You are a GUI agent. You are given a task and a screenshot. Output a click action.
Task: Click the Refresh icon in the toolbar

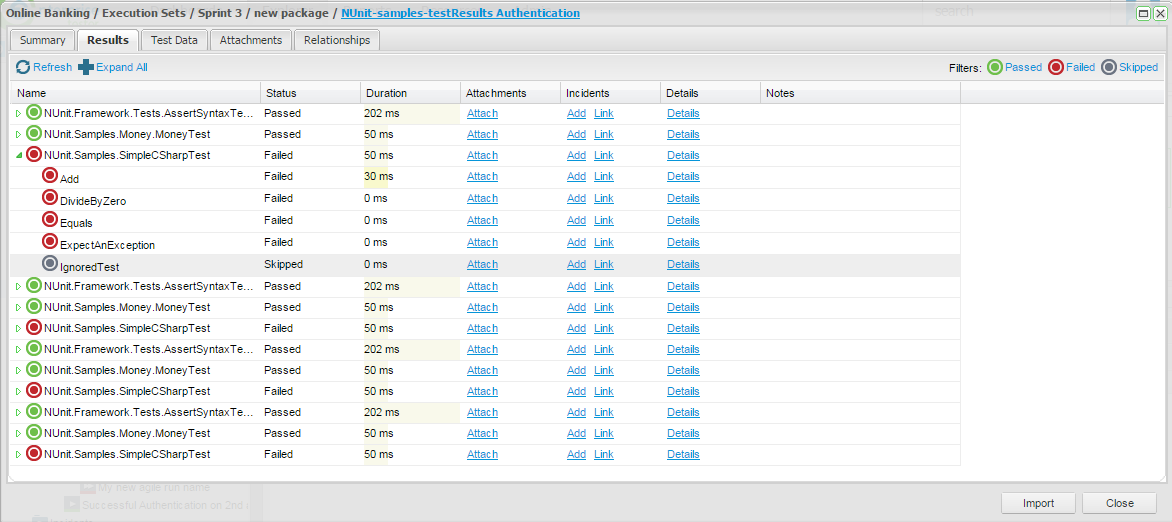[23, 67]
